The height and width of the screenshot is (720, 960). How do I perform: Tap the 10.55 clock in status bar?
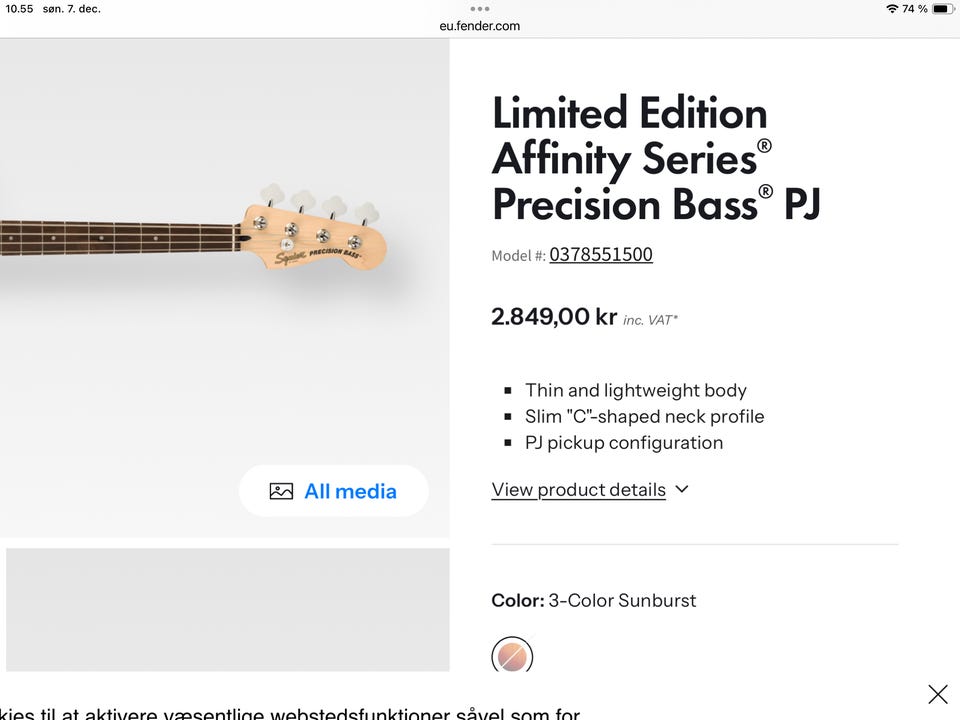(x=19, y=9)
